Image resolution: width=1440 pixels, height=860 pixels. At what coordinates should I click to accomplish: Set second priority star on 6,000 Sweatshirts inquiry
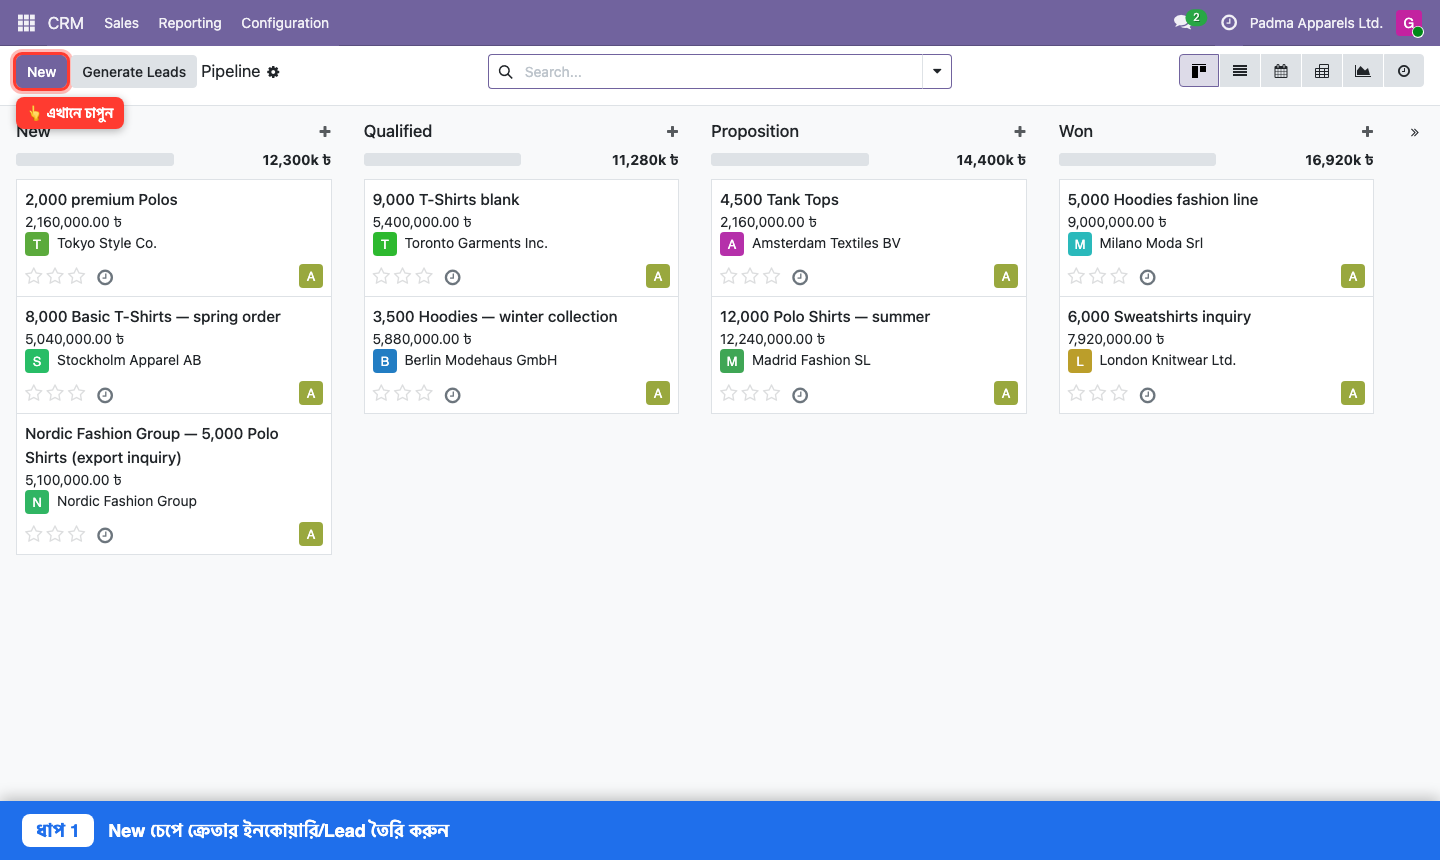point(1098,393)
